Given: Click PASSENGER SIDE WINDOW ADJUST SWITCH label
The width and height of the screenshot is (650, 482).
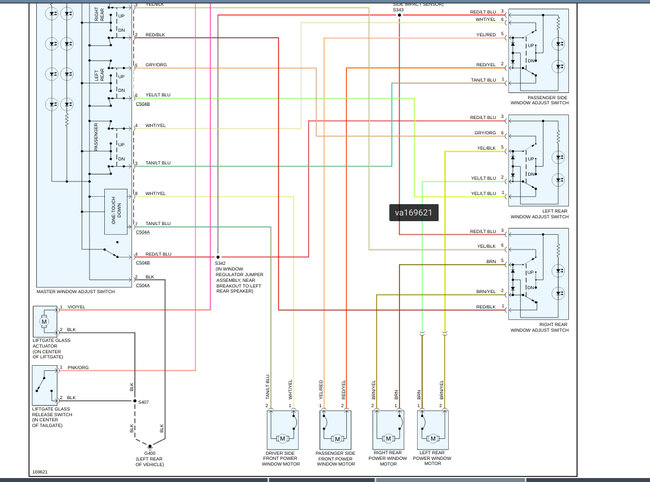Looking at the screenshot, I should (x=540, y=100).
